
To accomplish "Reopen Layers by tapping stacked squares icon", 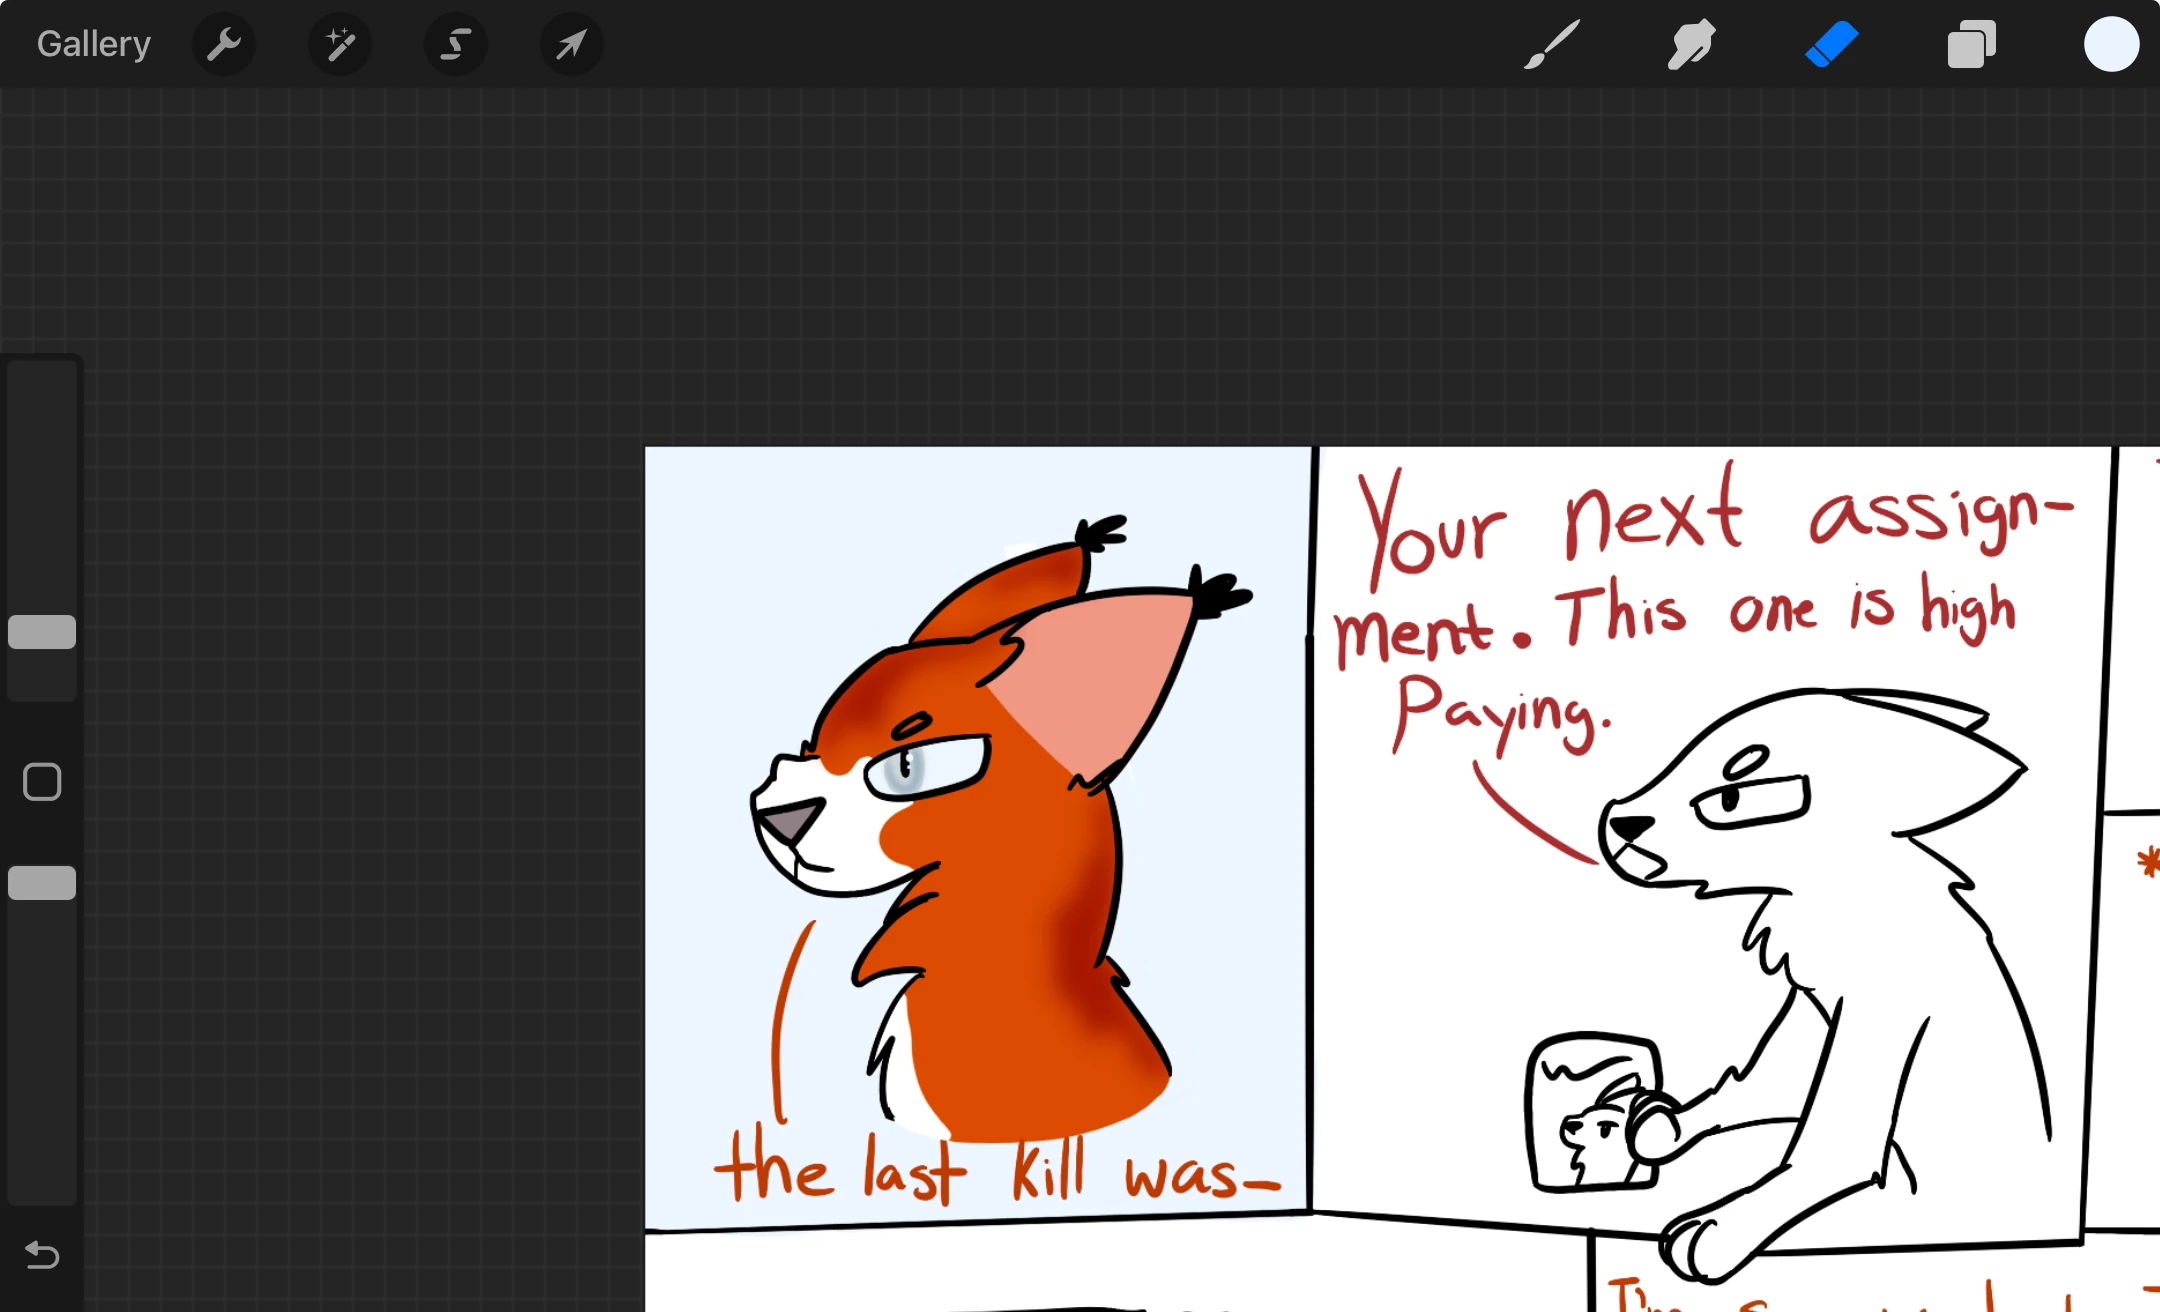I will coord(1970,43).
